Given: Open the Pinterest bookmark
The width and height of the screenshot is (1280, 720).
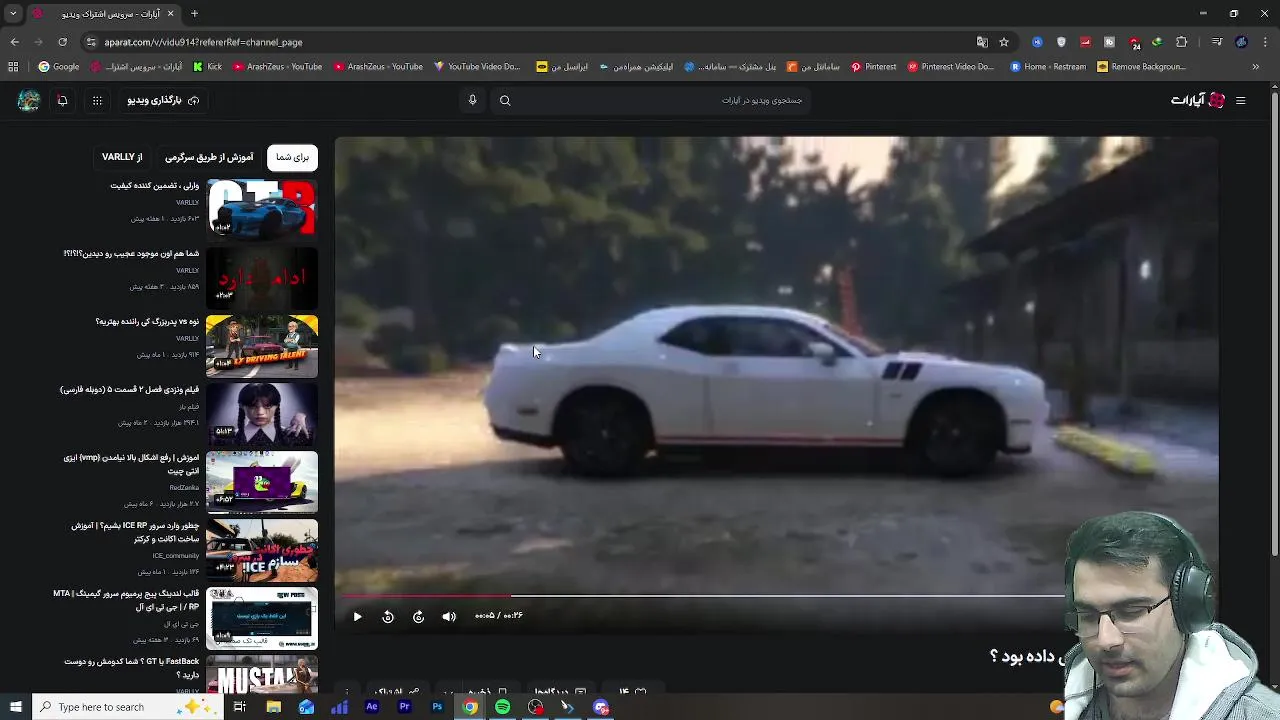Looking at the screenshot, I should click(x=873, y=67).
